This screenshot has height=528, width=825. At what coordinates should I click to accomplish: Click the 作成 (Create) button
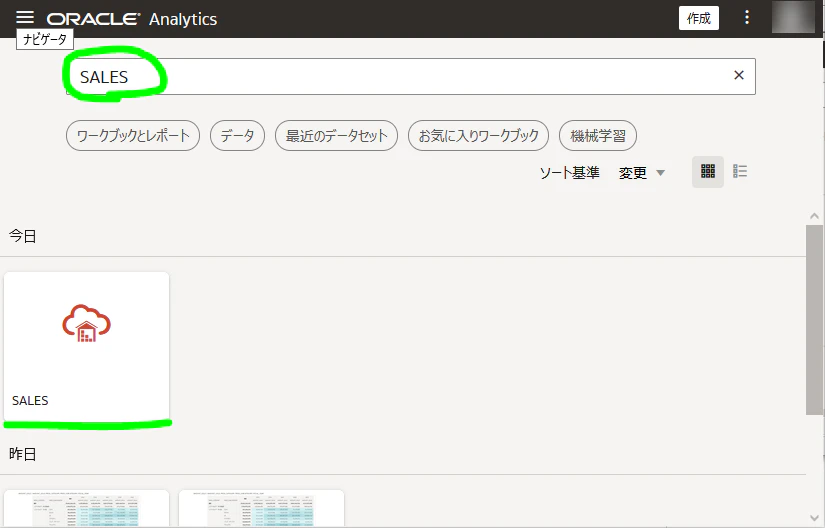tap(699, 18)
